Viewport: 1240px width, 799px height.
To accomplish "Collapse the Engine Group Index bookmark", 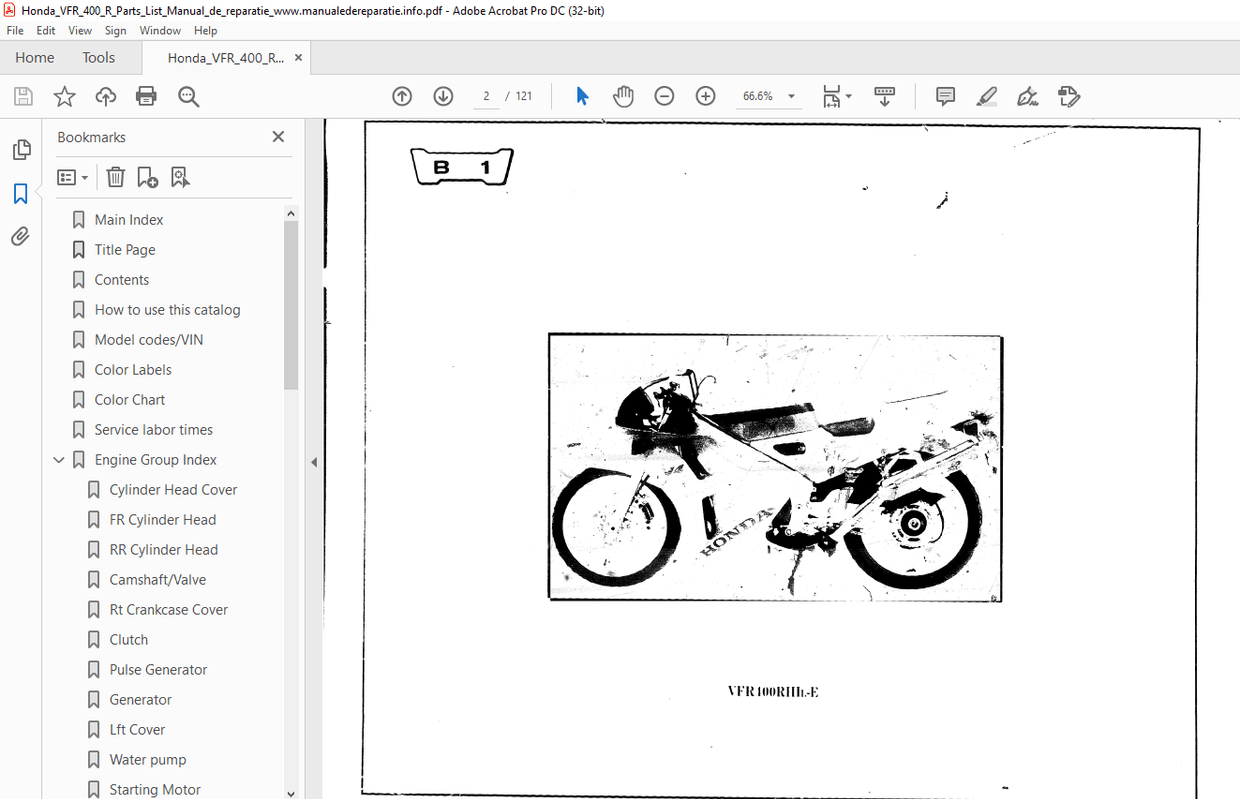I will pyautogui.click(x=58, y=459).
